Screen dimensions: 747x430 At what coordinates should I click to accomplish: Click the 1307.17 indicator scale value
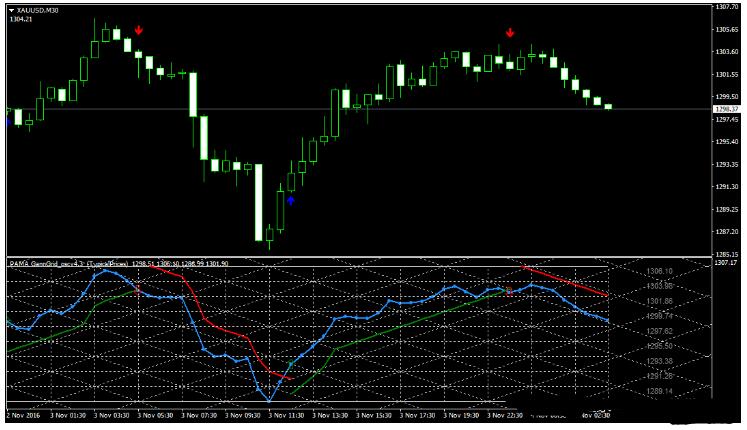pos(727,263)
